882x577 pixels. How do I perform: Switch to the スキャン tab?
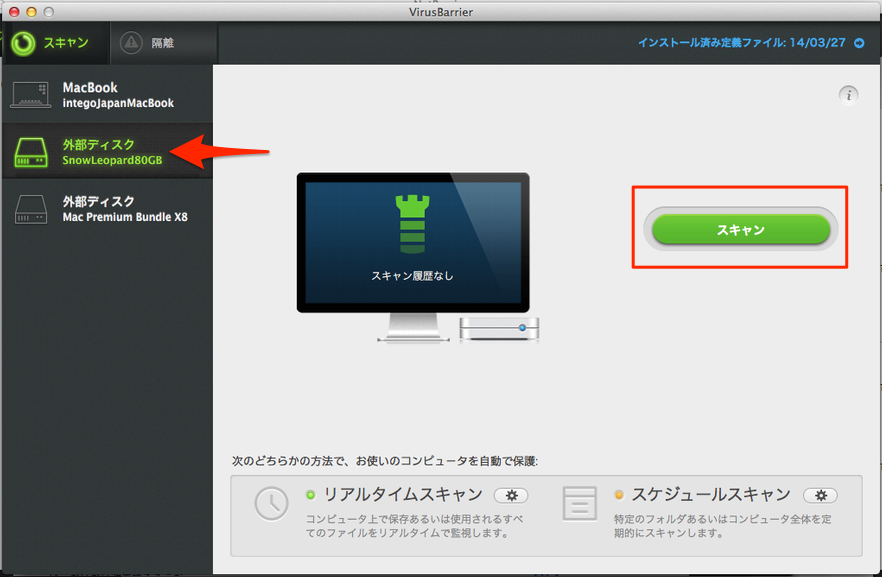pos(55,43)
